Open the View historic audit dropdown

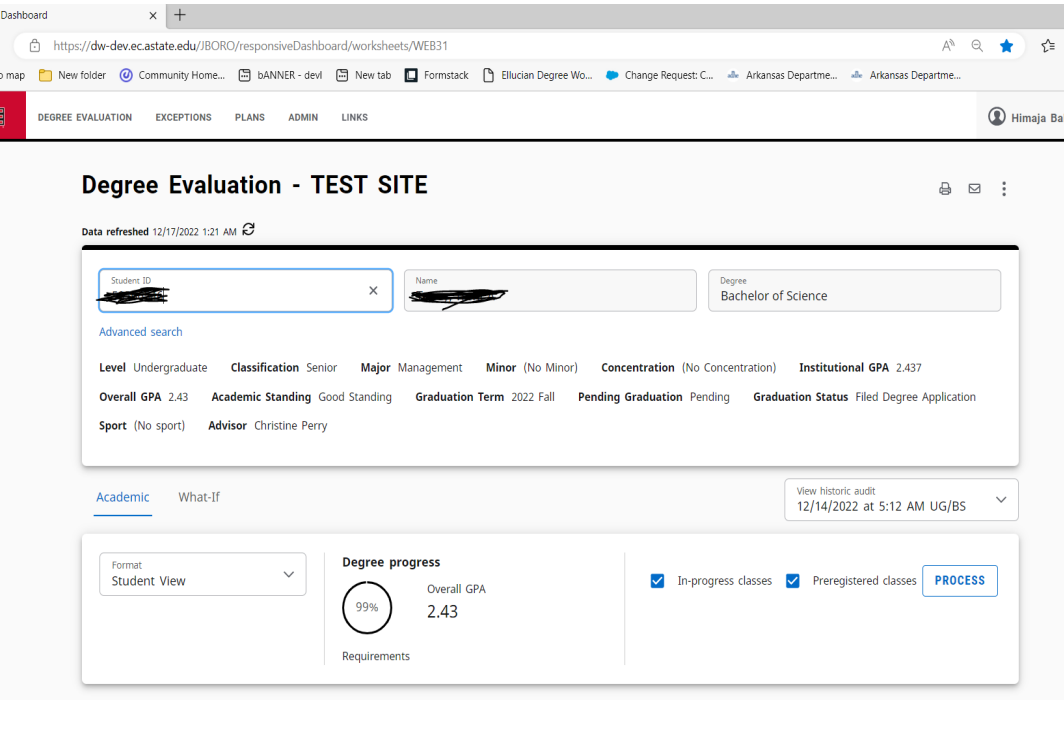point(901,500)
